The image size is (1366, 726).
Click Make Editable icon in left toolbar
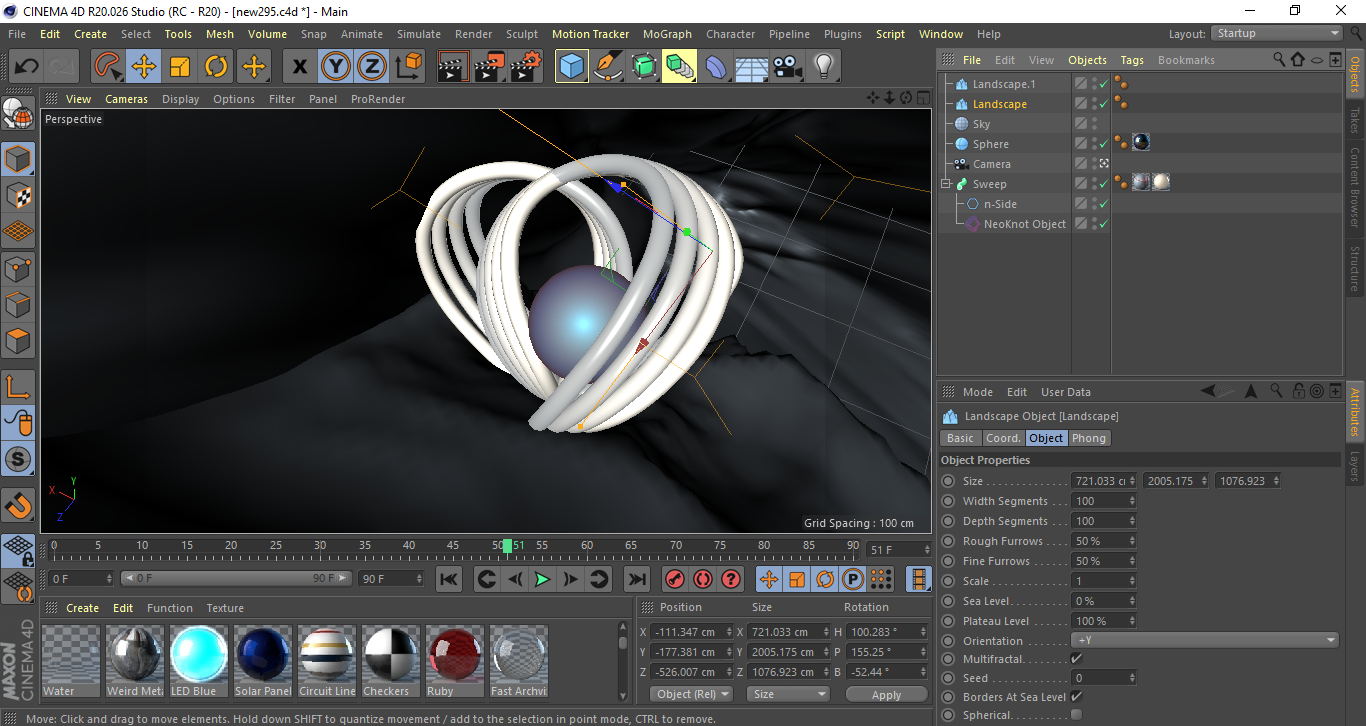(x=18, y=114)
